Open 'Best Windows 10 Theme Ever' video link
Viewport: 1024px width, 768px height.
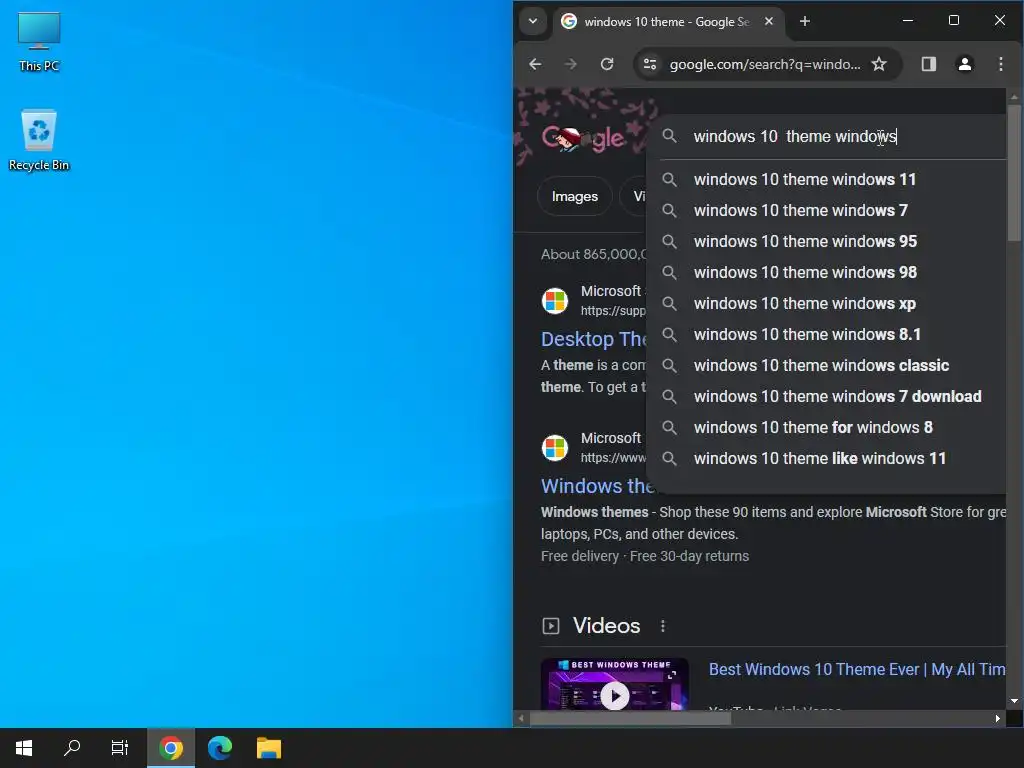[857, 669]
